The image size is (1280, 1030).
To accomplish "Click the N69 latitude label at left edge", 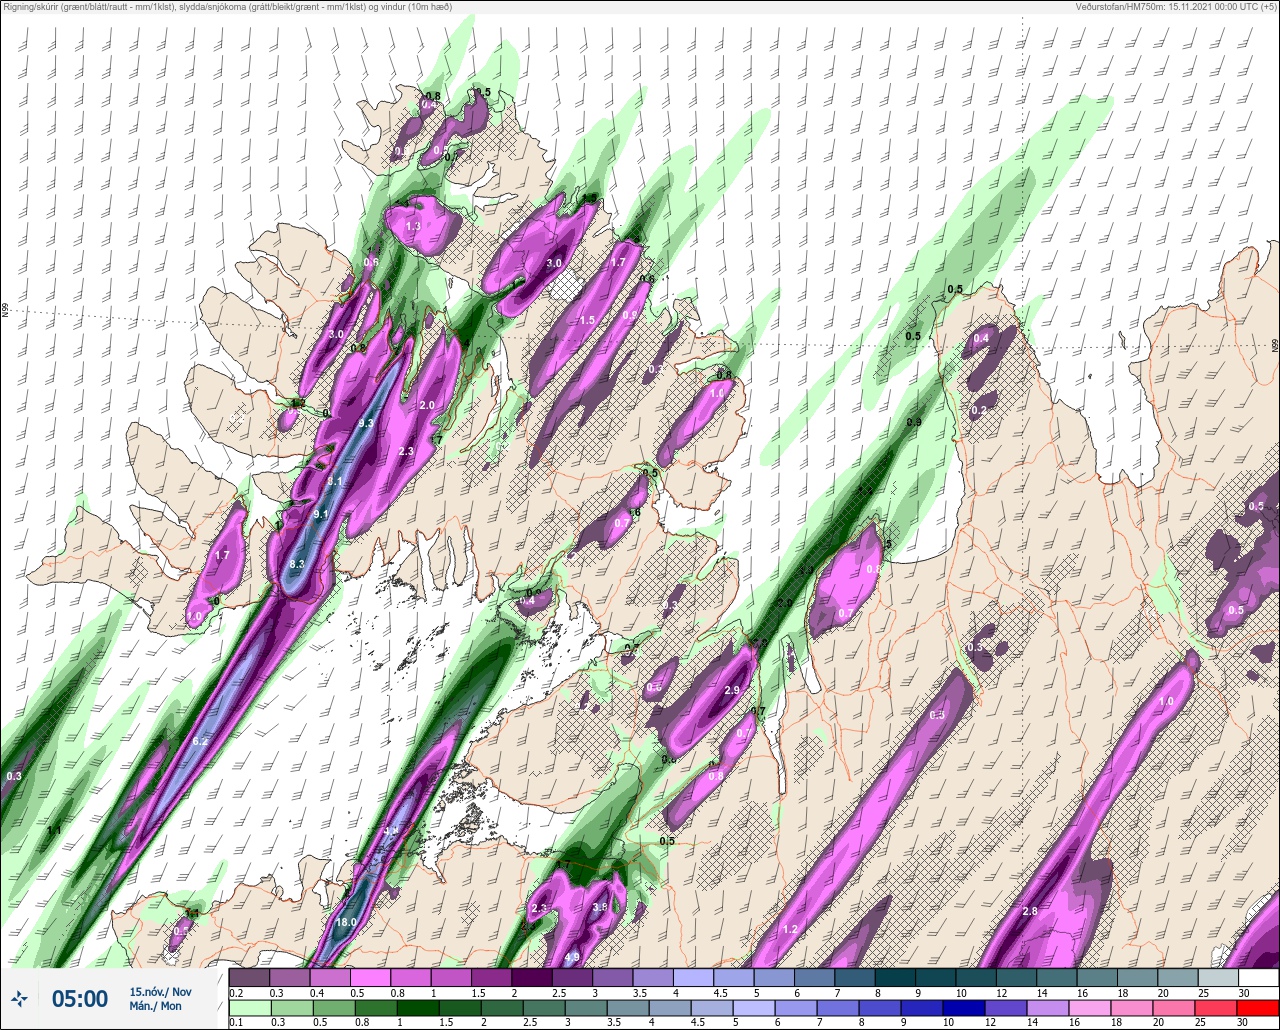I will [x=5, y=312].
